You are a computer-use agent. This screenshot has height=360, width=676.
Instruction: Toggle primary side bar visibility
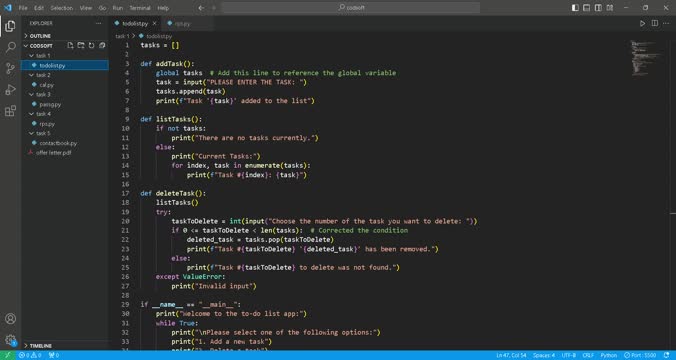pyautogui.click(x=575, y=8)
